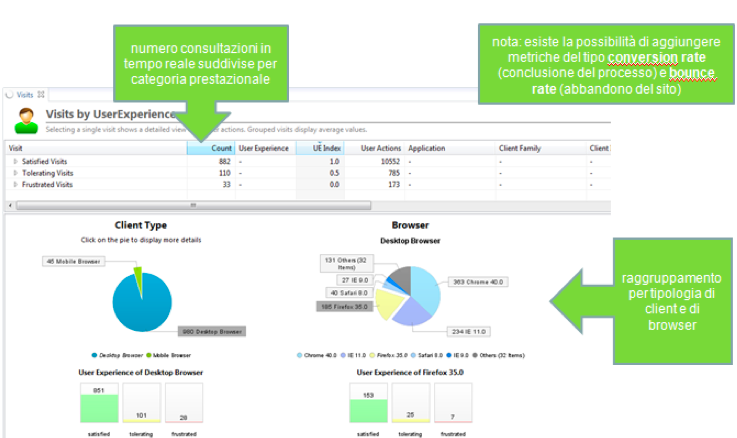
Task: Click the satisfied bar showing 153 for Firefox
Action: click(368, 411)
